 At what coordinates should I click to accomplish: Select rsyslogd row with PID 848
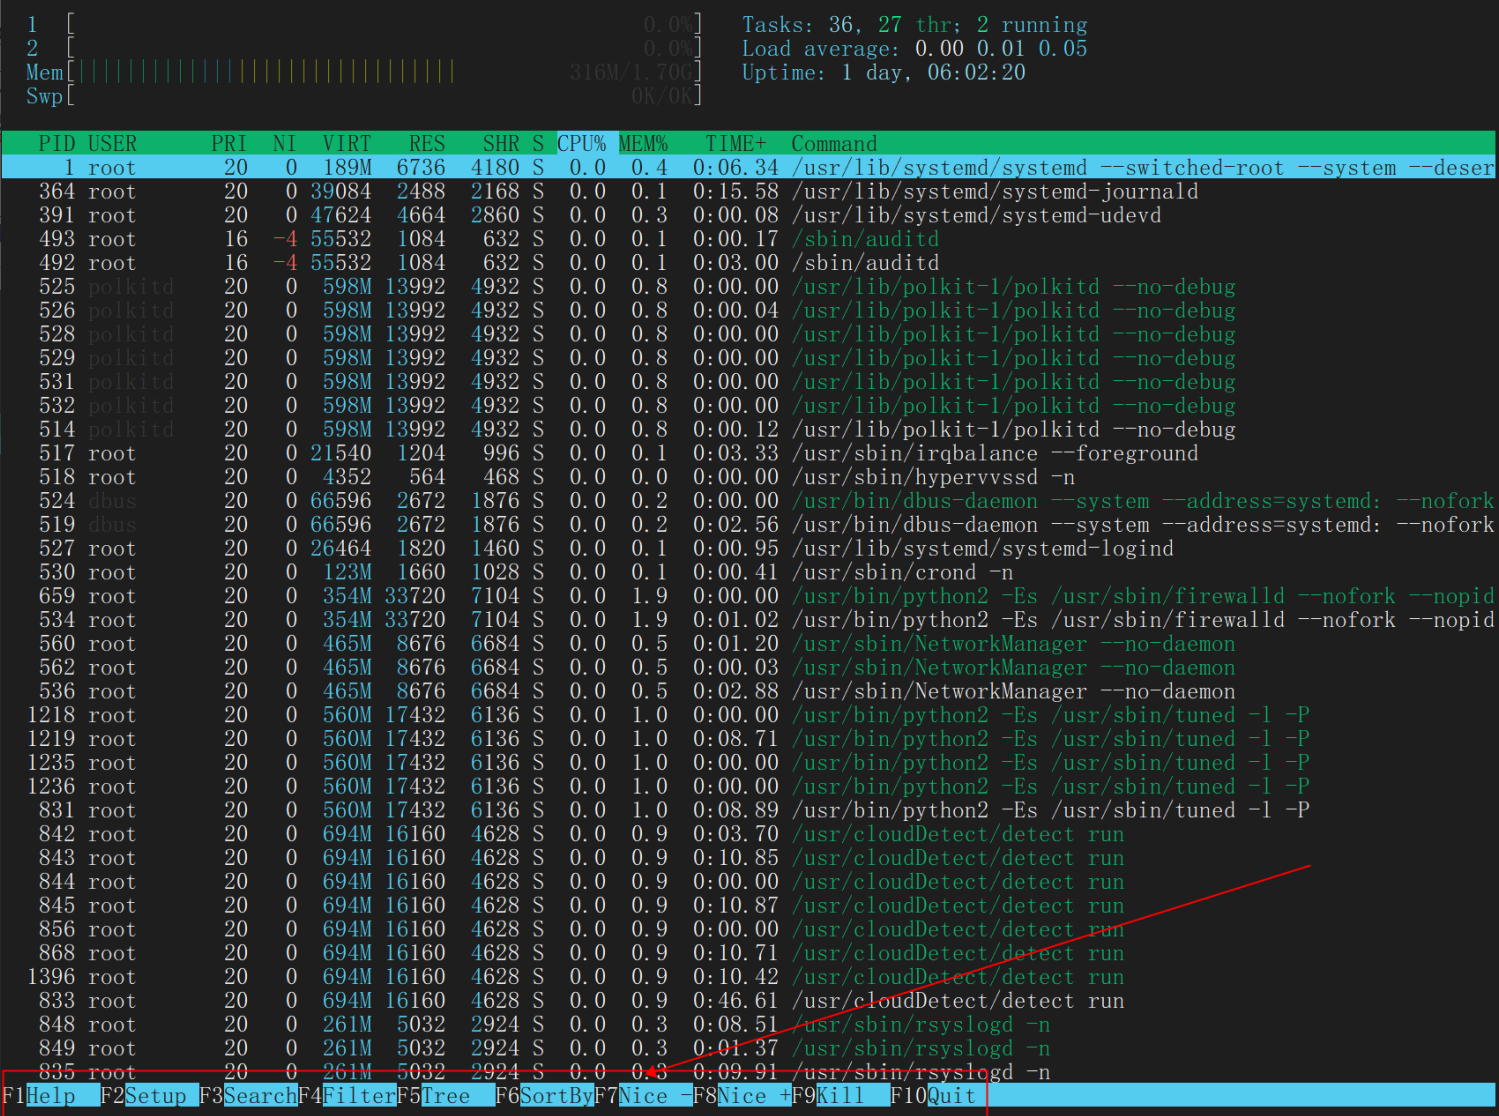coord(749,1025)
